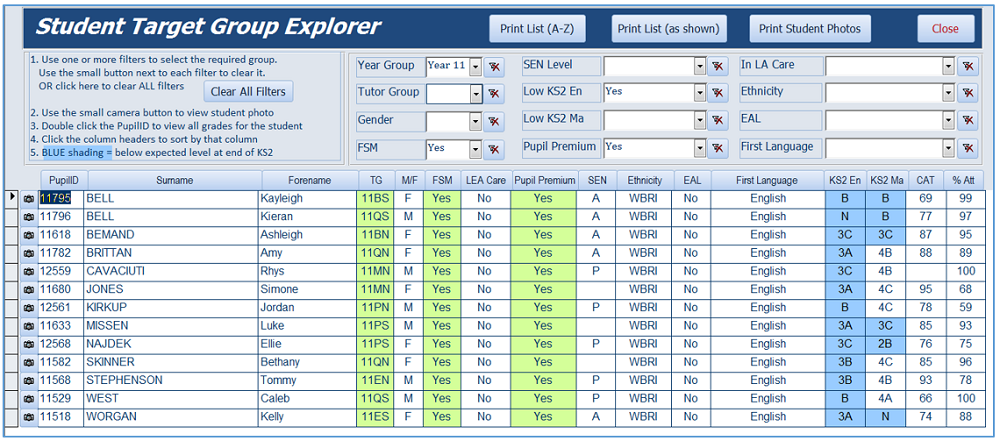
Task: Click Print Student Photos button
Action: pyautogui.click(x=809, y=29)
